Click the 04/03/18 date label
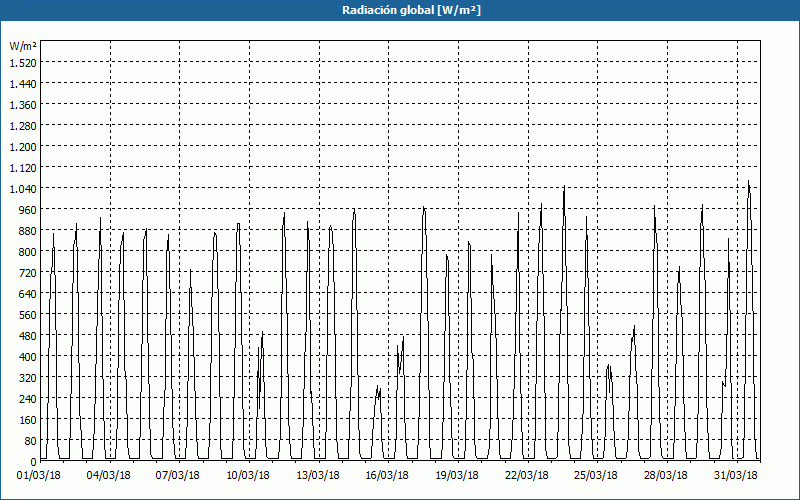 click(x=109, y=476)
